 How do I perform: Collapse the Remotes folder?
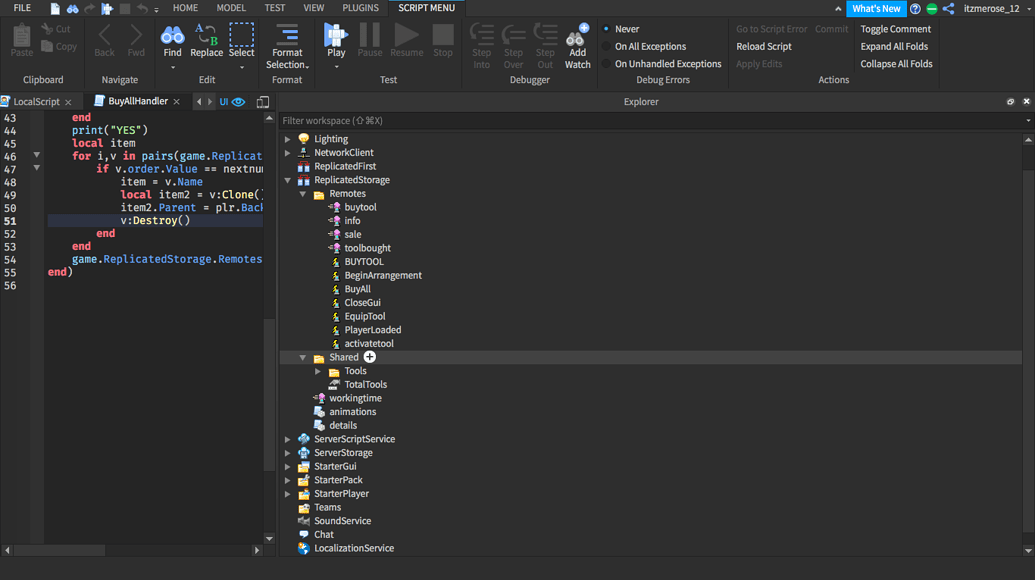pyautogui.click(x=303, y=194)
